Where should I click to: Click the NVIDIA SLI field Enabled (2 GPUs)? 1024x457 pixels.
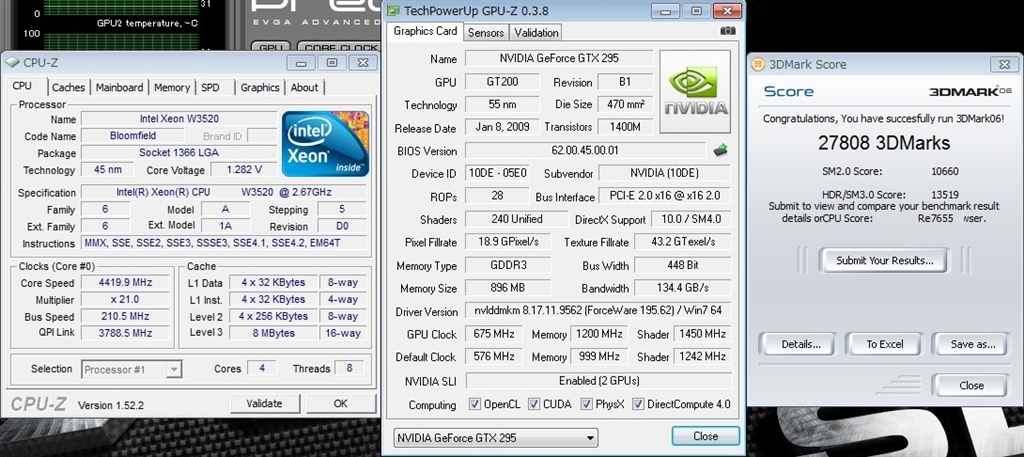pyautogui.click(x=598, y=381)
